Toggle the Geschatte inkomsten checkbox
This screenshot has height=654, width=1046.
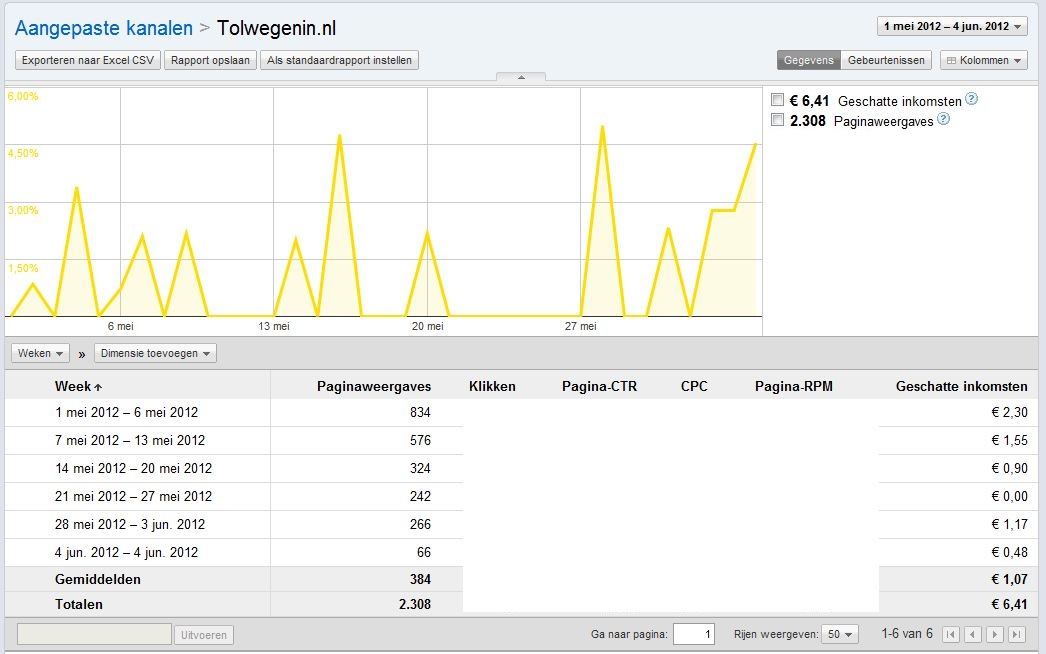coord(777,100)
